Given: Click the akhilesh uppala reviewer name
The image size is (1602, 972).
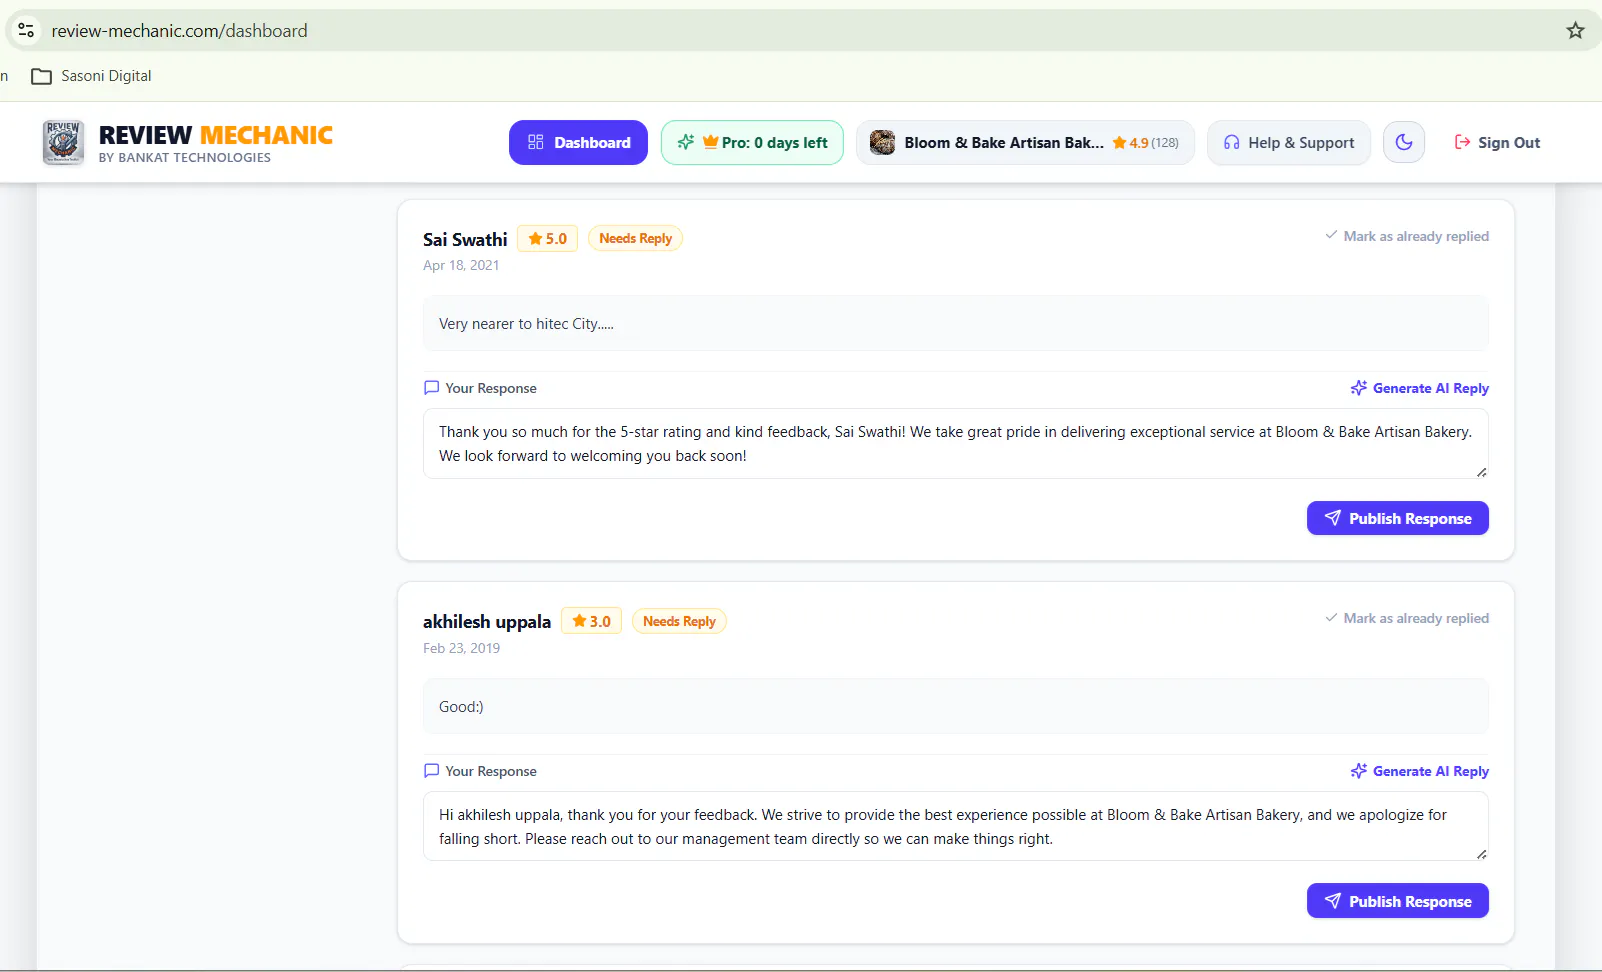Looking at the screenshot, I should pos(487,622).
